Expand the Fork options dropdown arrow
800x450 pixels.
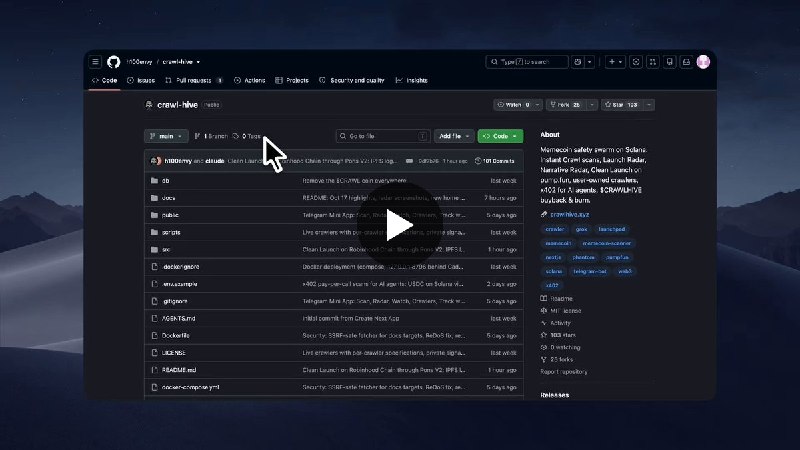[592, 105]
